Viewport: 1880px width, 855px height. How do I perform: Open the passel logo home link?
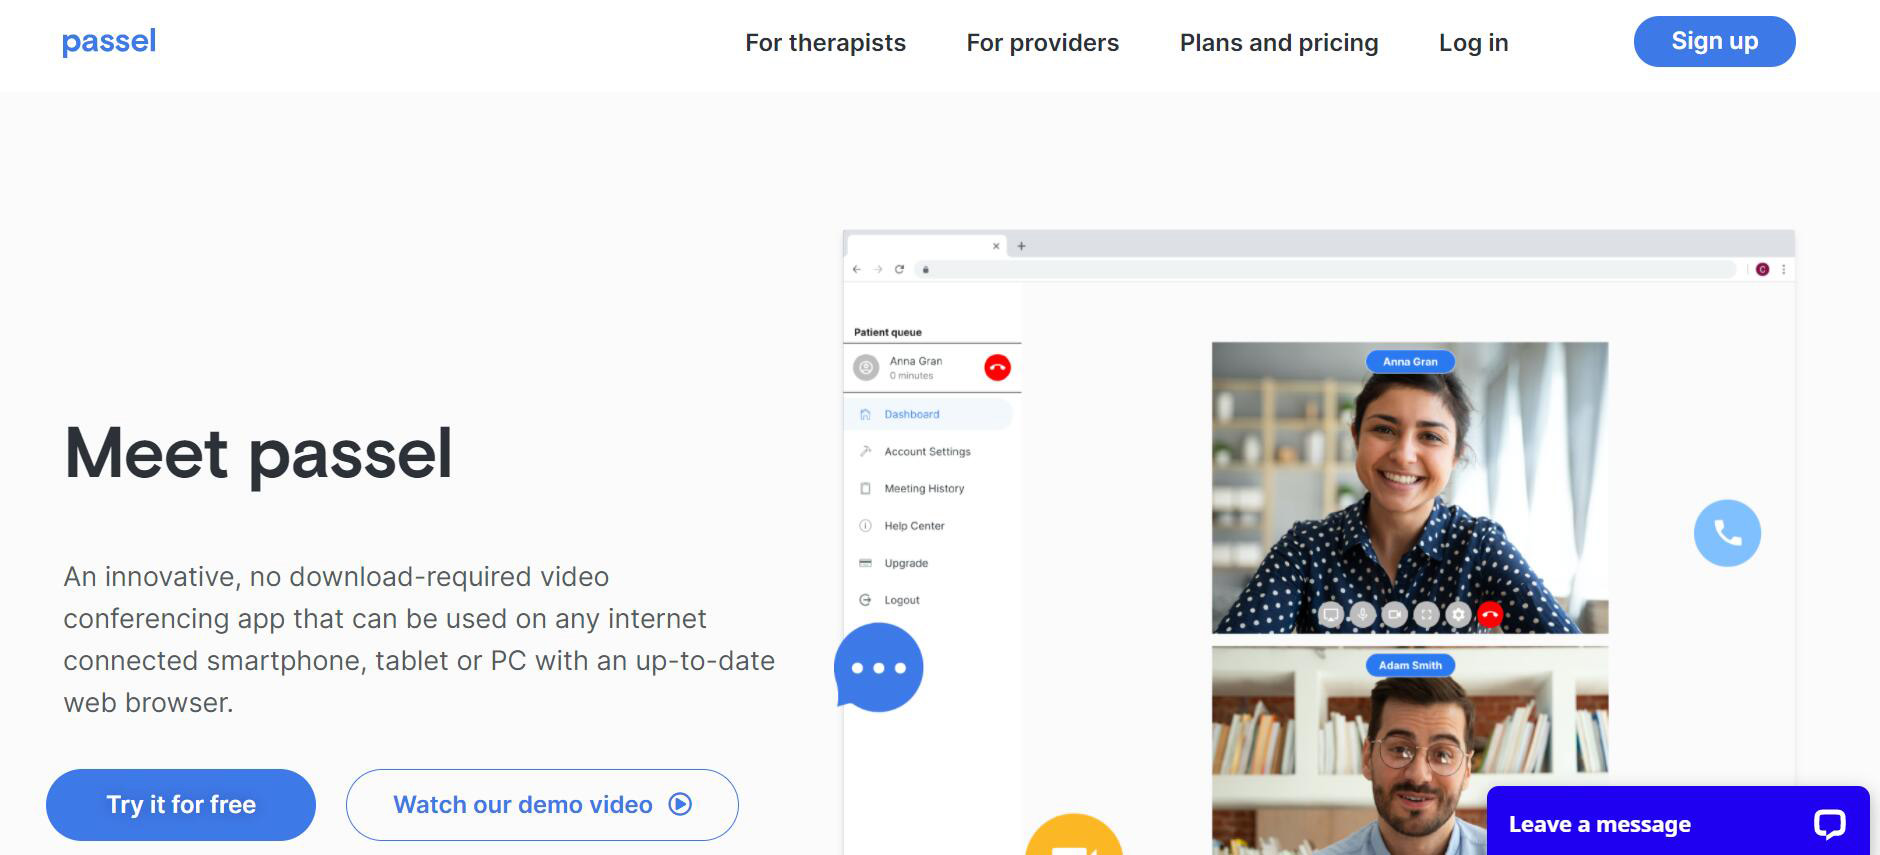pyautogui.click(x=109, y=42)
